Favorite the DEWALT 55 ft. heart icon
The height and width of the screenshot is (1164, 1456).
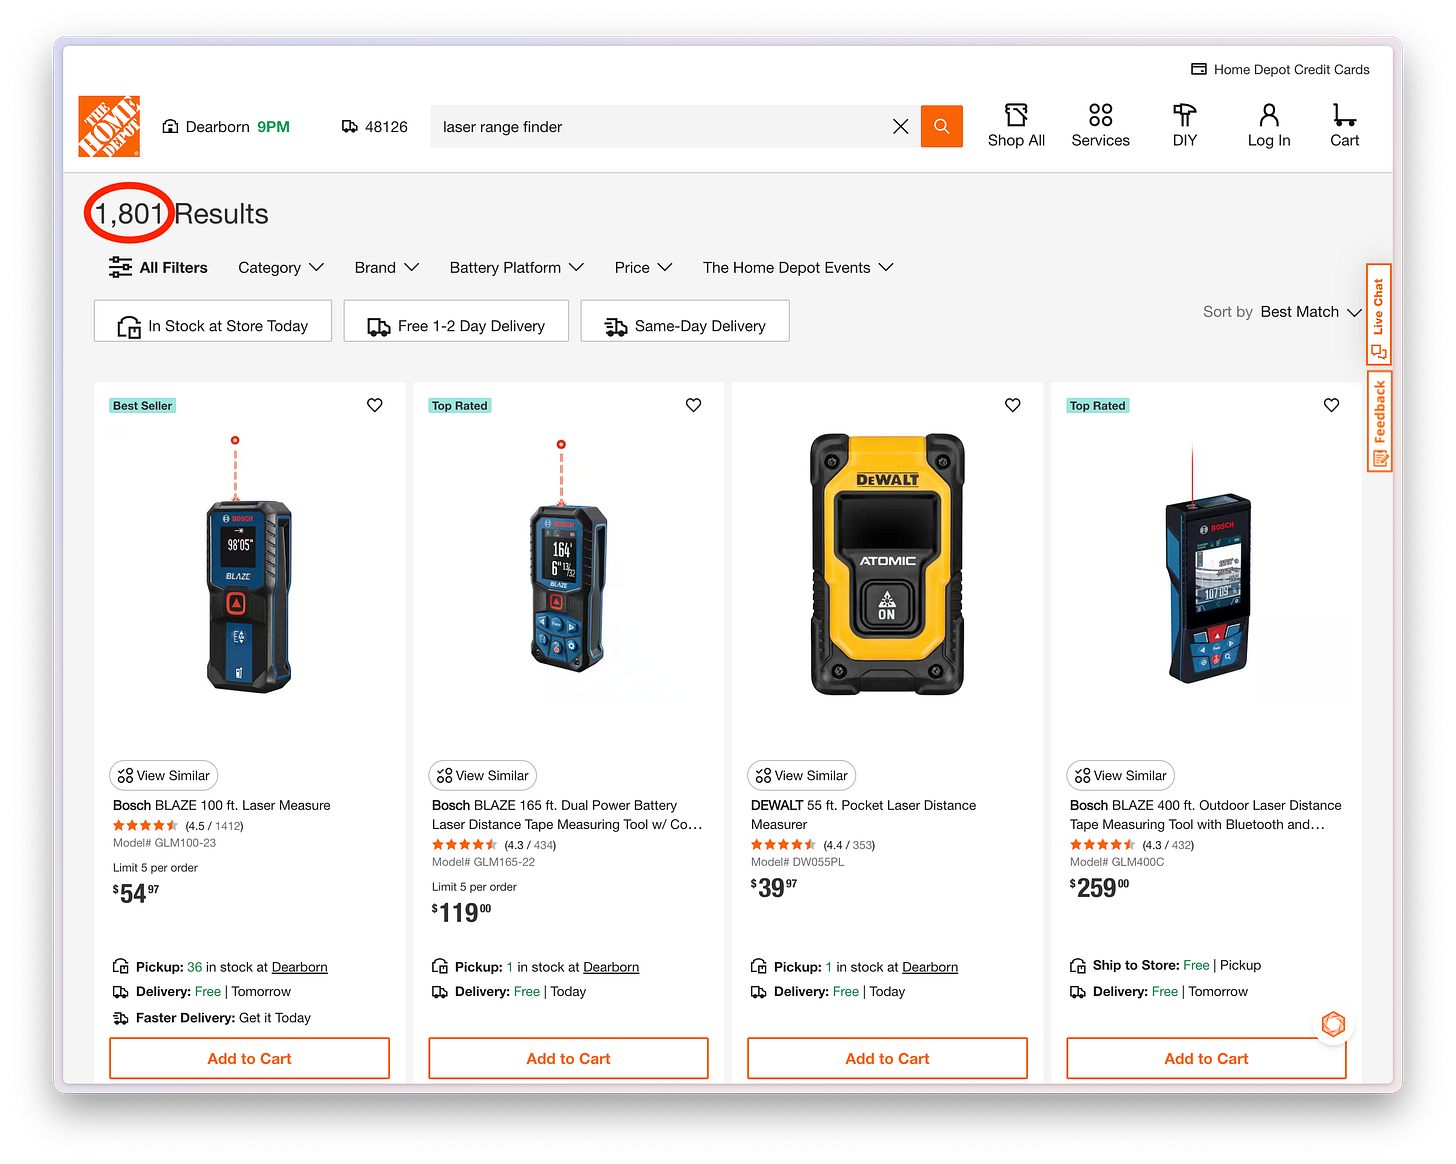pos(1013,405)
